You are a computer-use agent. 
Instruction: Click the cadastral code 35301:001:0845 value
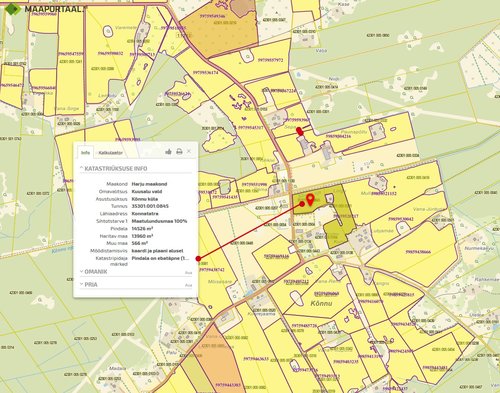(x=150, y=206)
